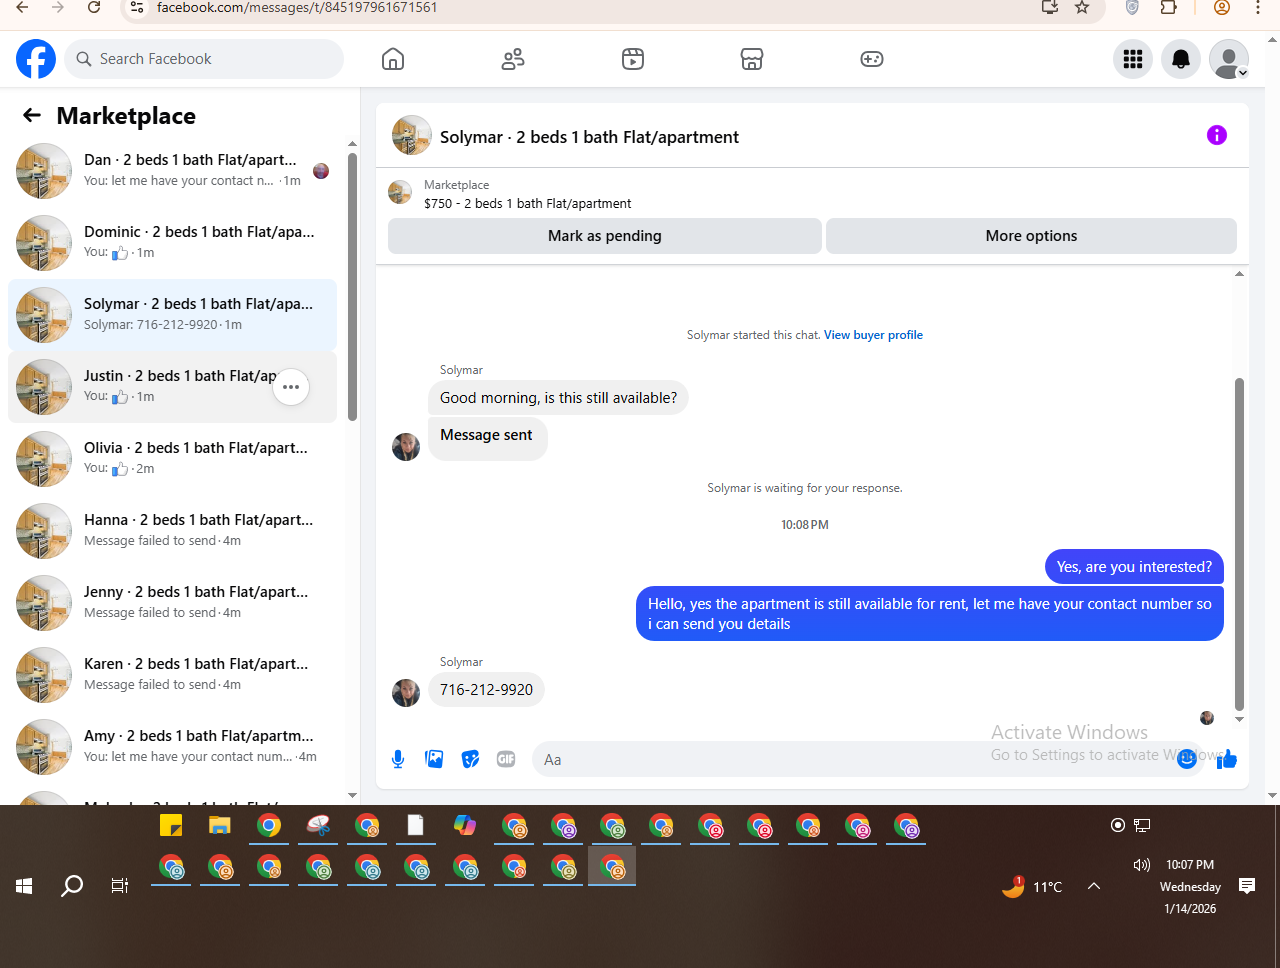Click the message thread scrollbar
Image resolution: width=1280 pixels, height=968 pixels.
[1240, 544]
